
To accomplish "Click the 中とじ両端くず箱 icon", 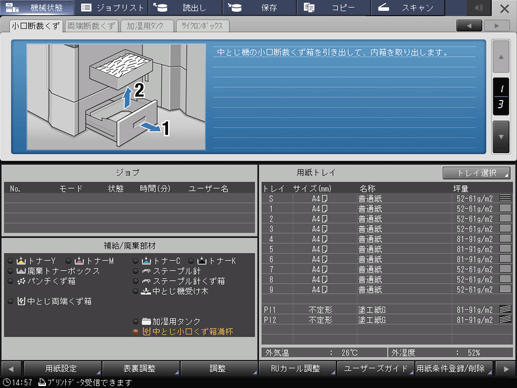I will point(21,301).
